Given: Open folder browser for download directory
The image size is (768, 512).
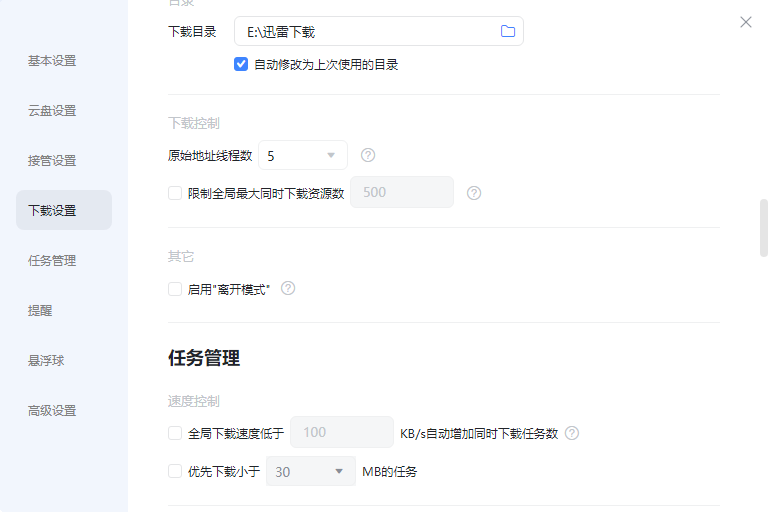Looking at the screenshot, I should (508, 31).
